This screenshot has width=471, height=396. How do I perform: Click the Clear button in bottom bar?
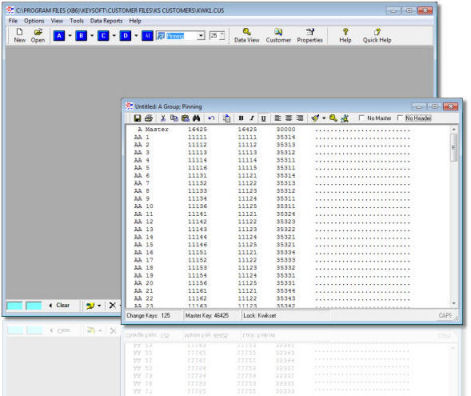pos(59,305)
